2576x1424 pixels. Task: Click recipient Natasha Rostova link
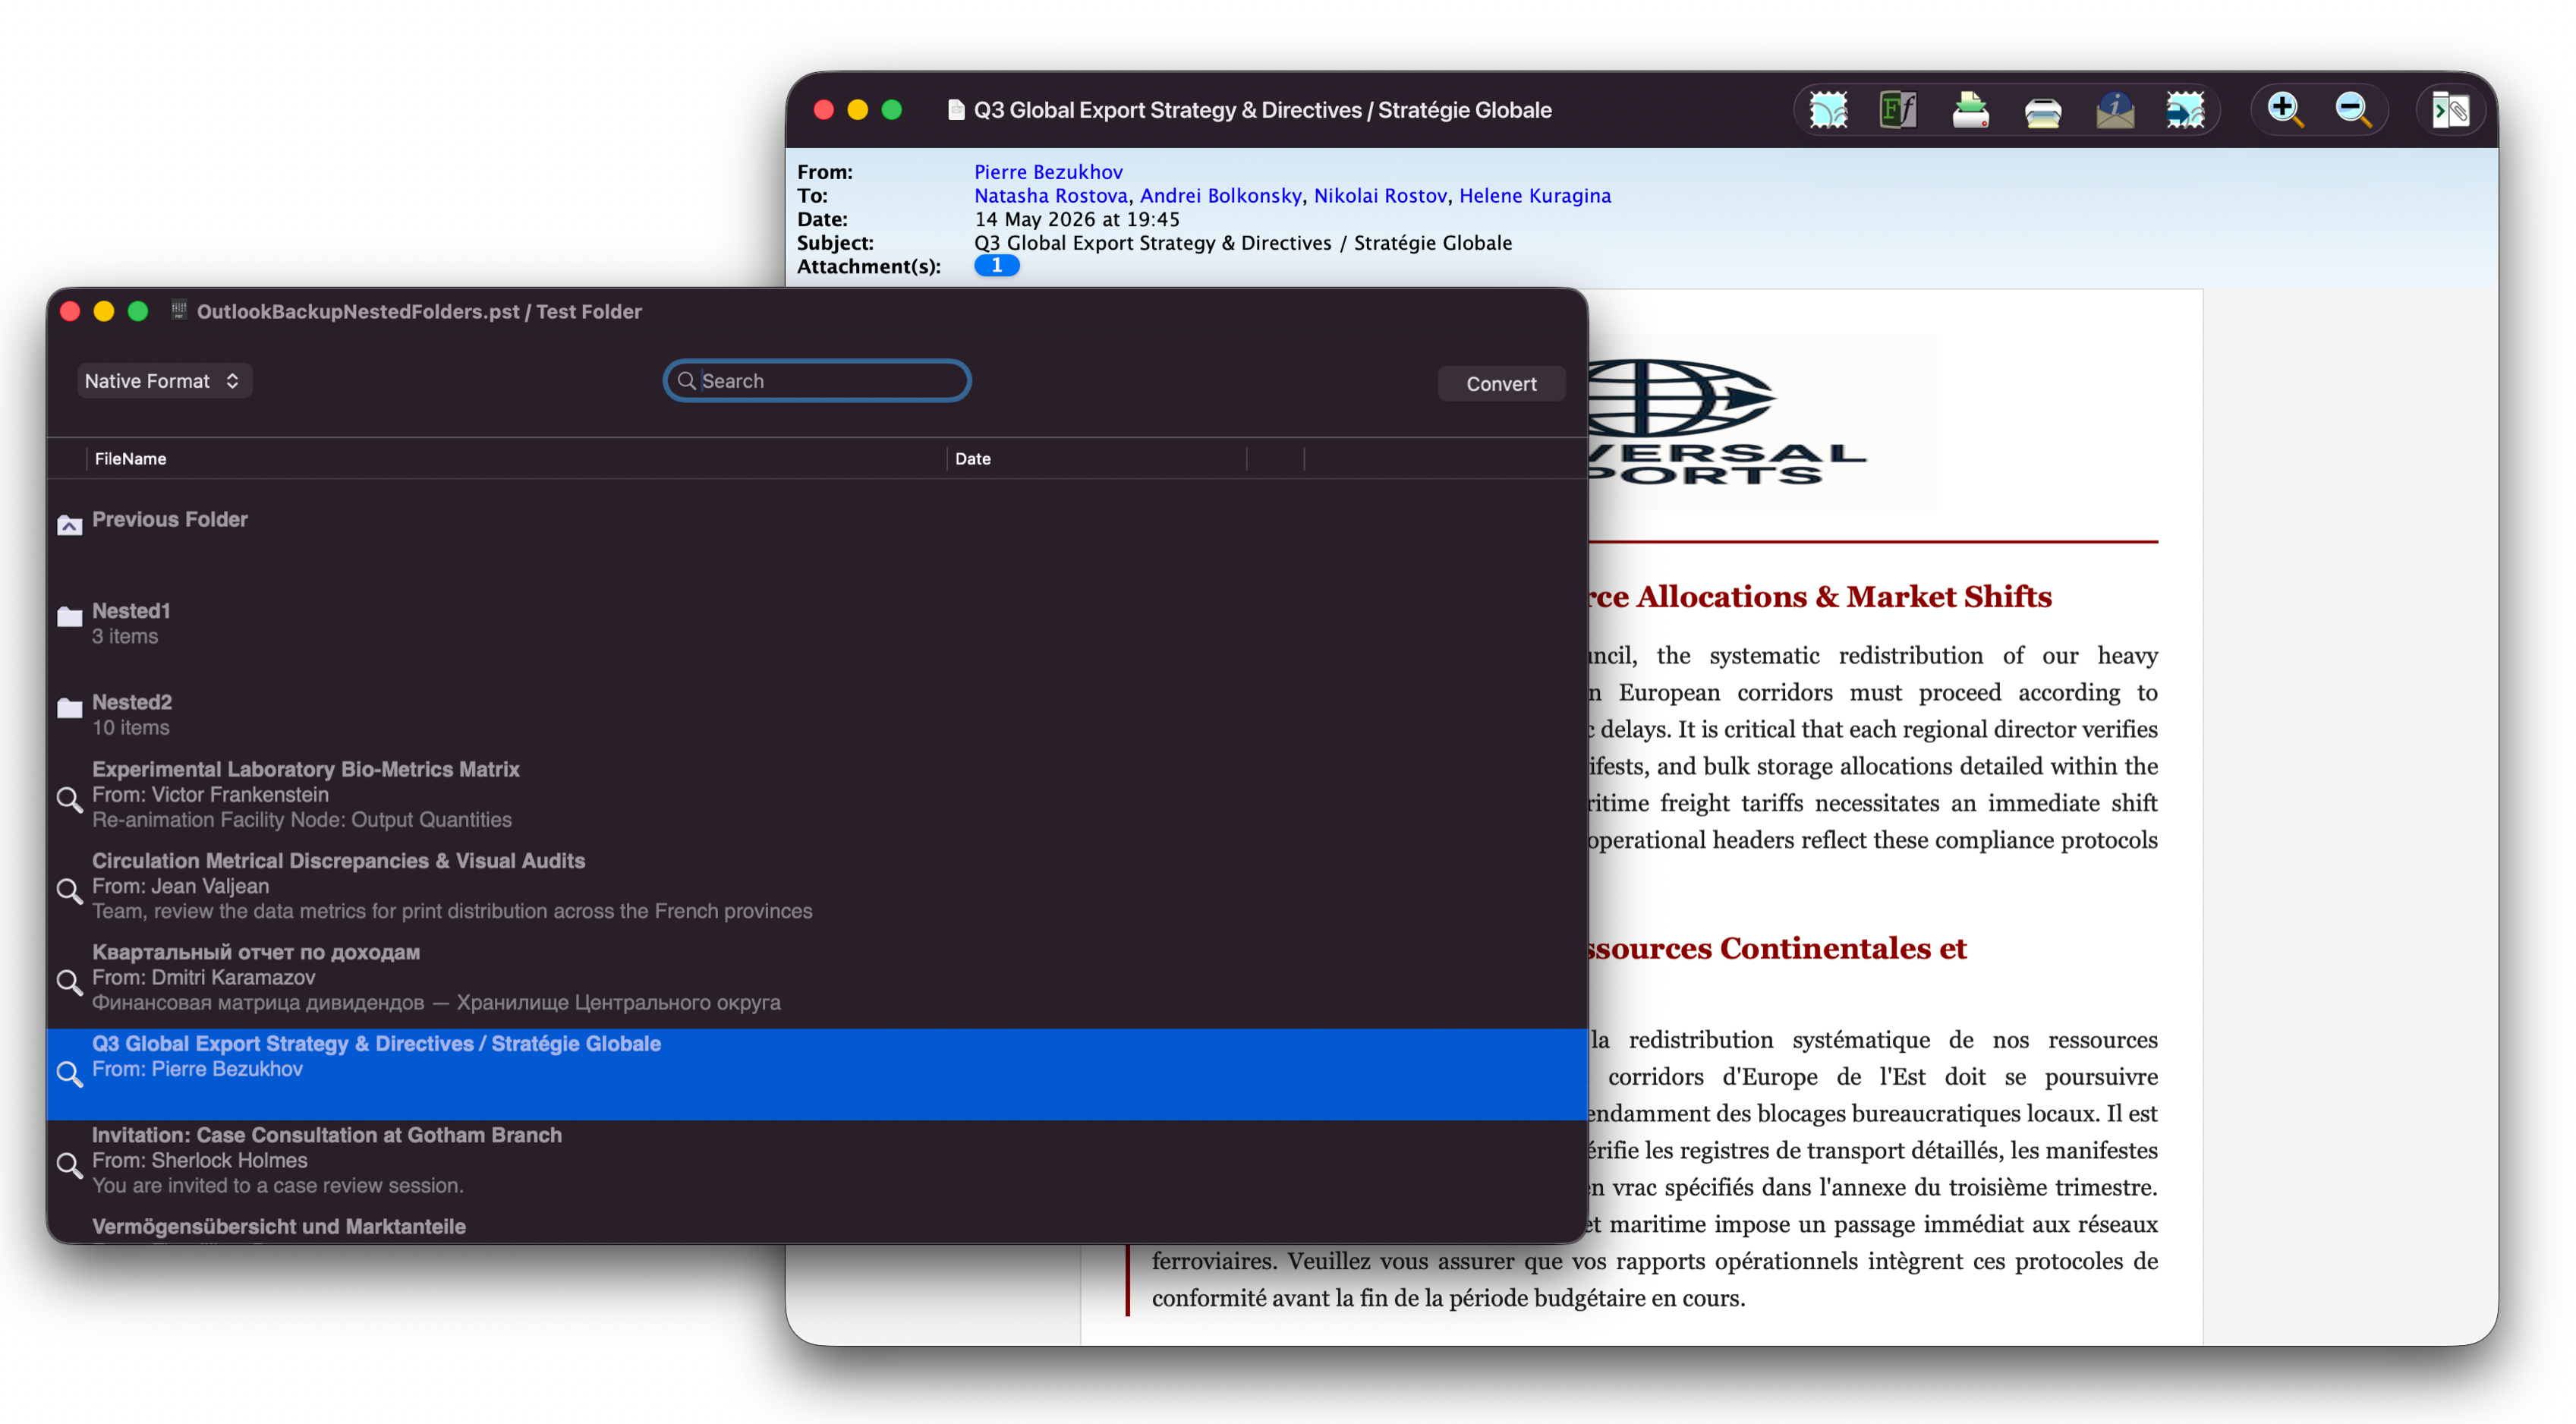click(x=1051, y=196)
